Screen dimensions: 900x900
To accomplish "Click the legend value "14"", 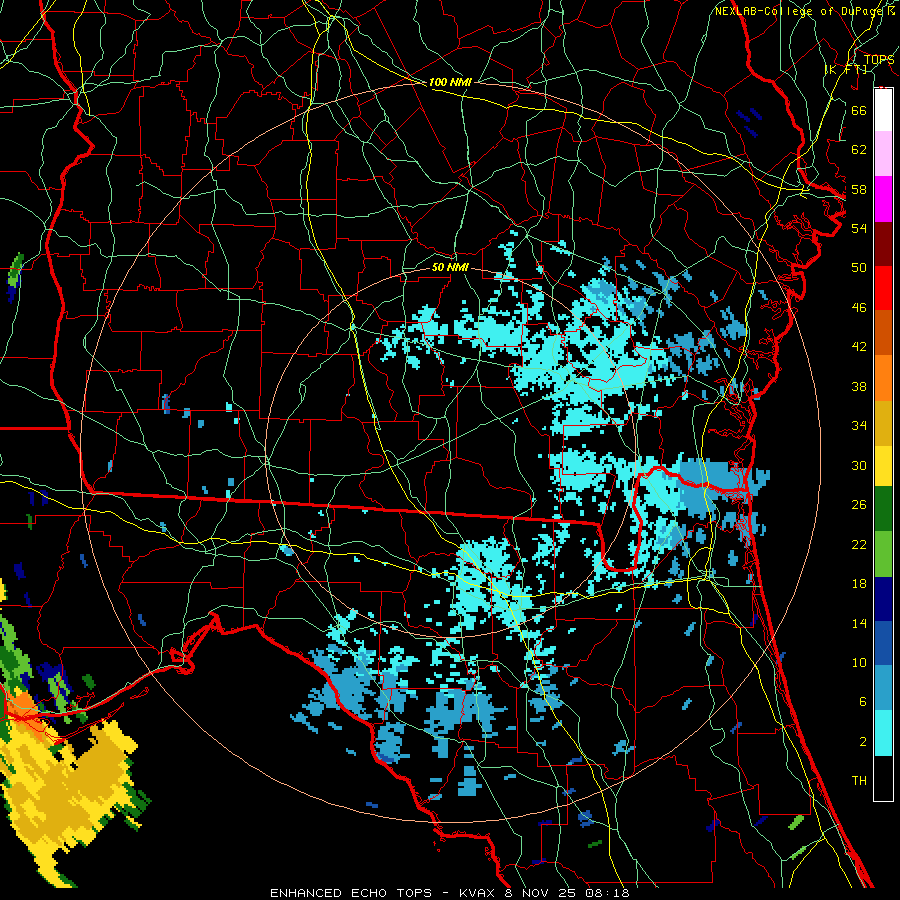I will [859, 623].
